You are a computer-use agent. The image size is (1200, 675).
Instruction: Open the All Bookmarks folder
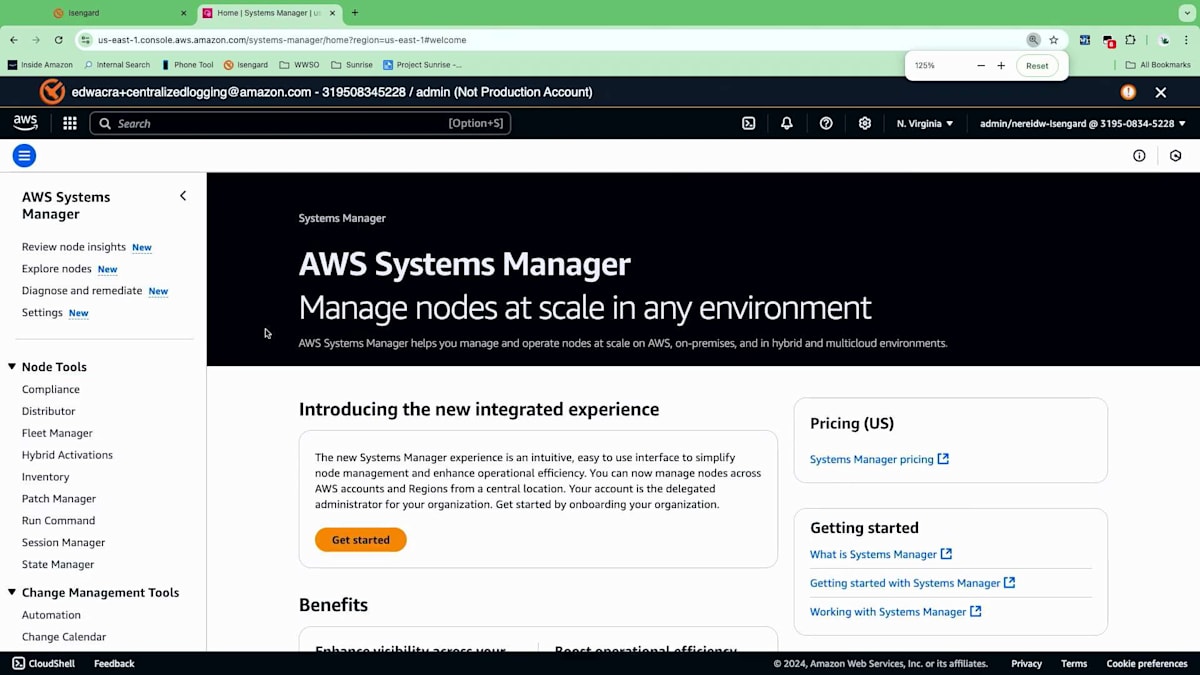click(x=1158, y=65)
